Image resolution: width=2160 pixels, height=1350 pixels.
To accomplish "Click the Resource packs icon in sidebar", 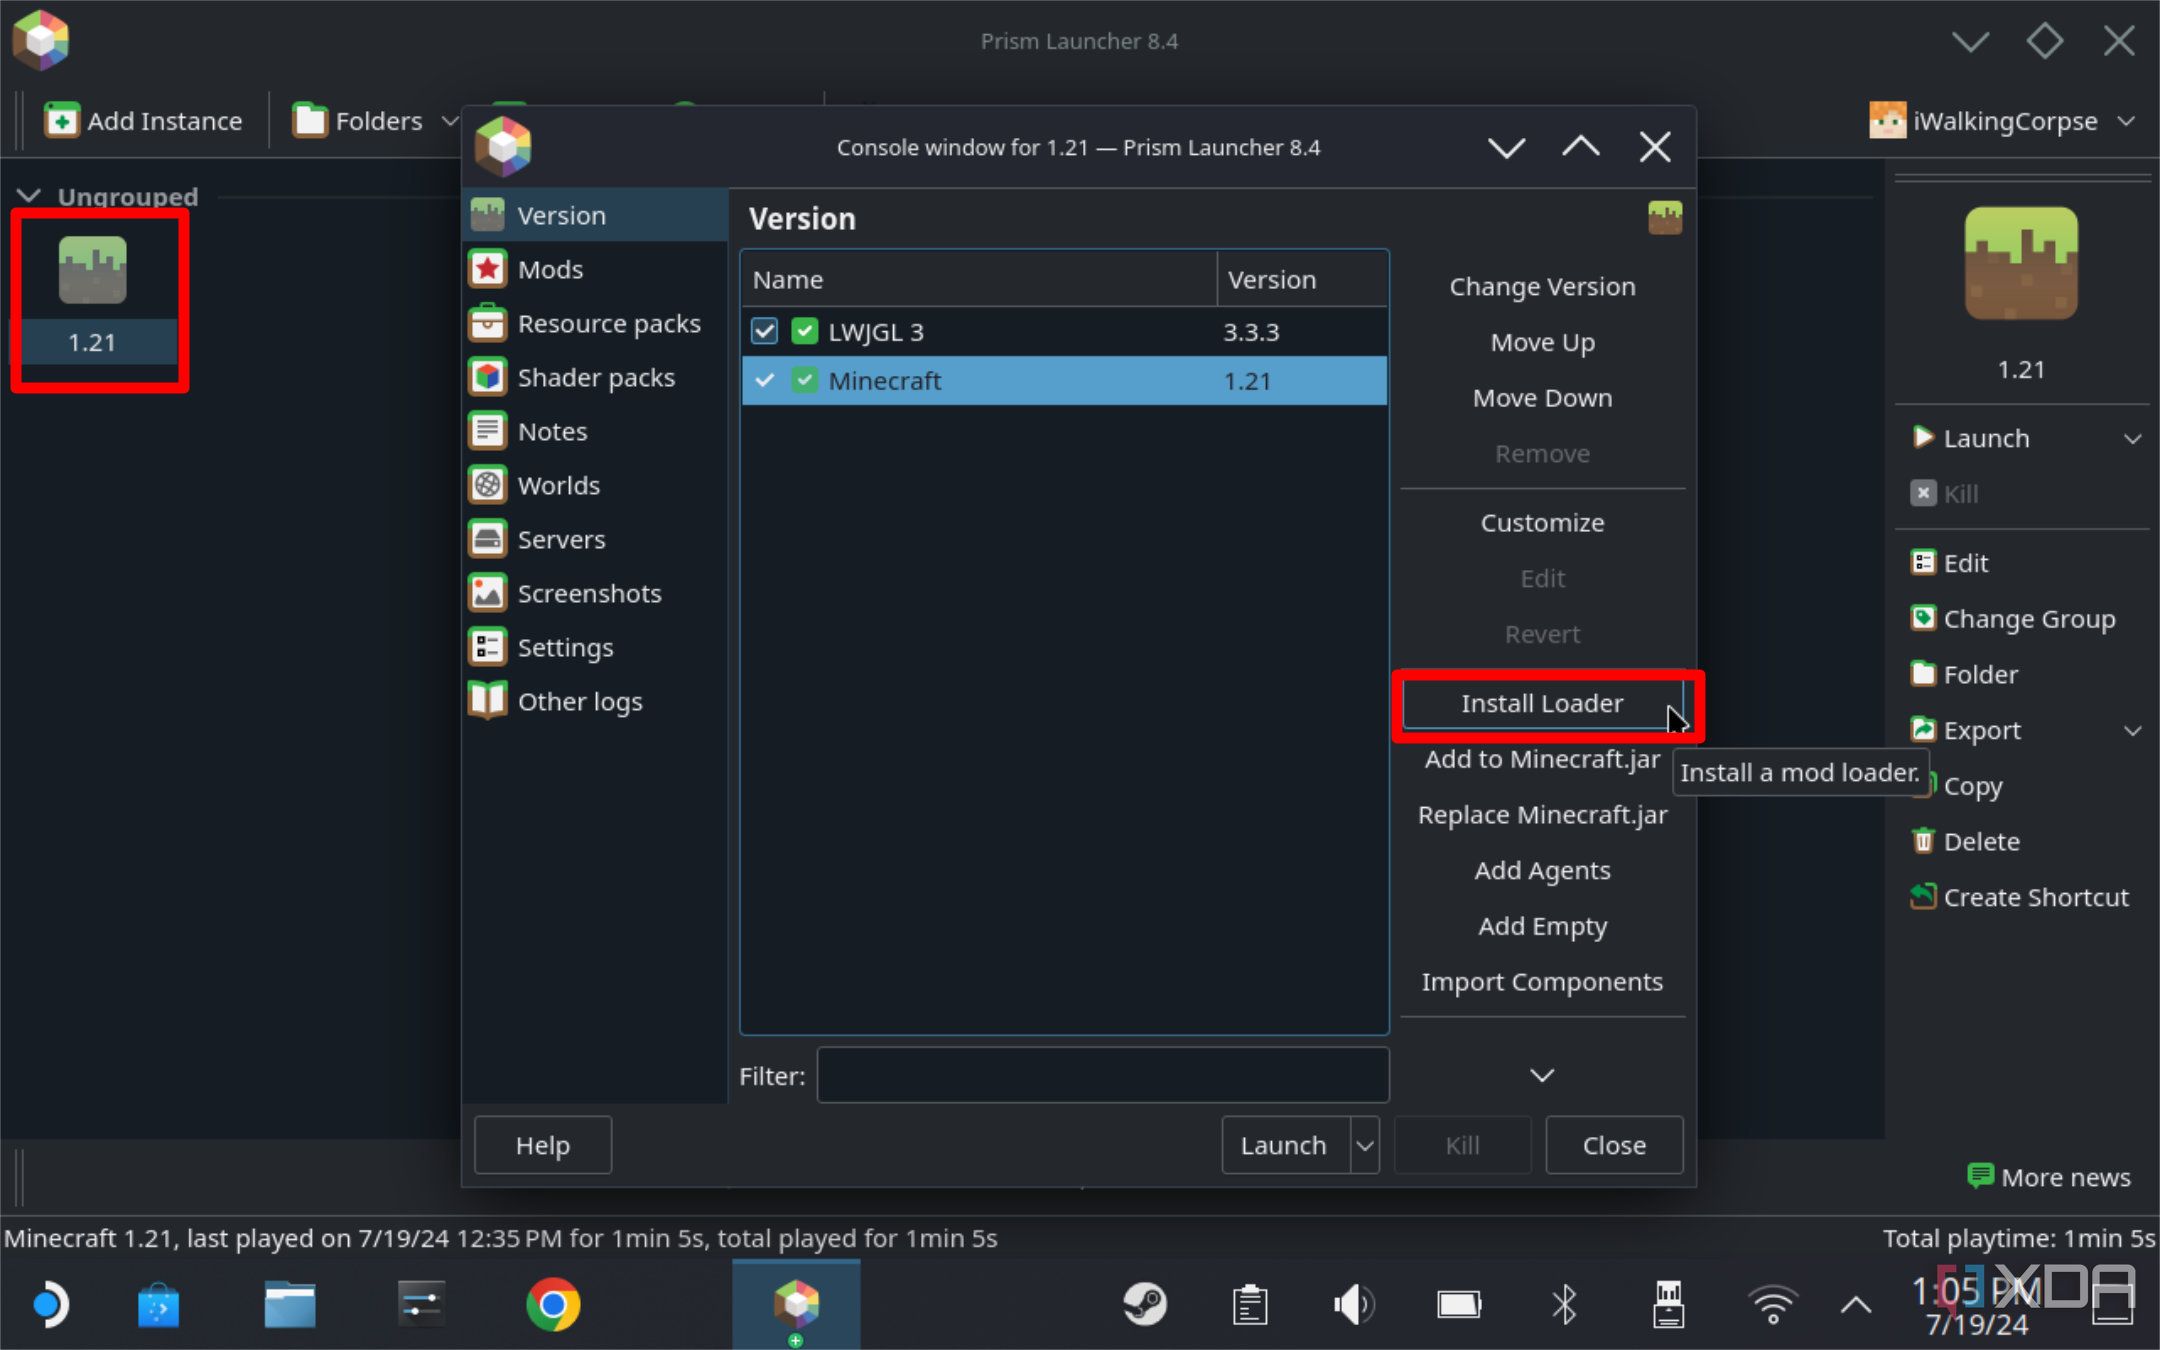I will coord(488,322).
